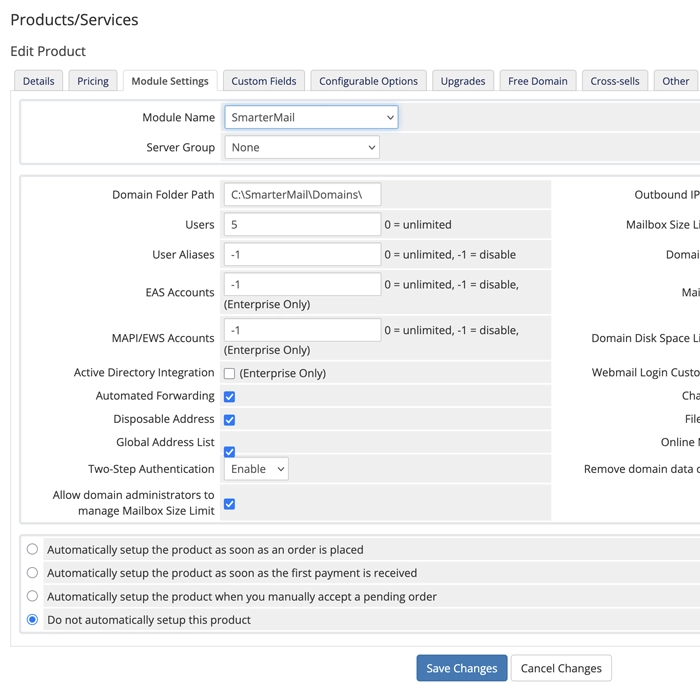The height and width of the screenshot is (700, 700).
Task: Open the Module Name dropdown
Action: tap(311, 117)
